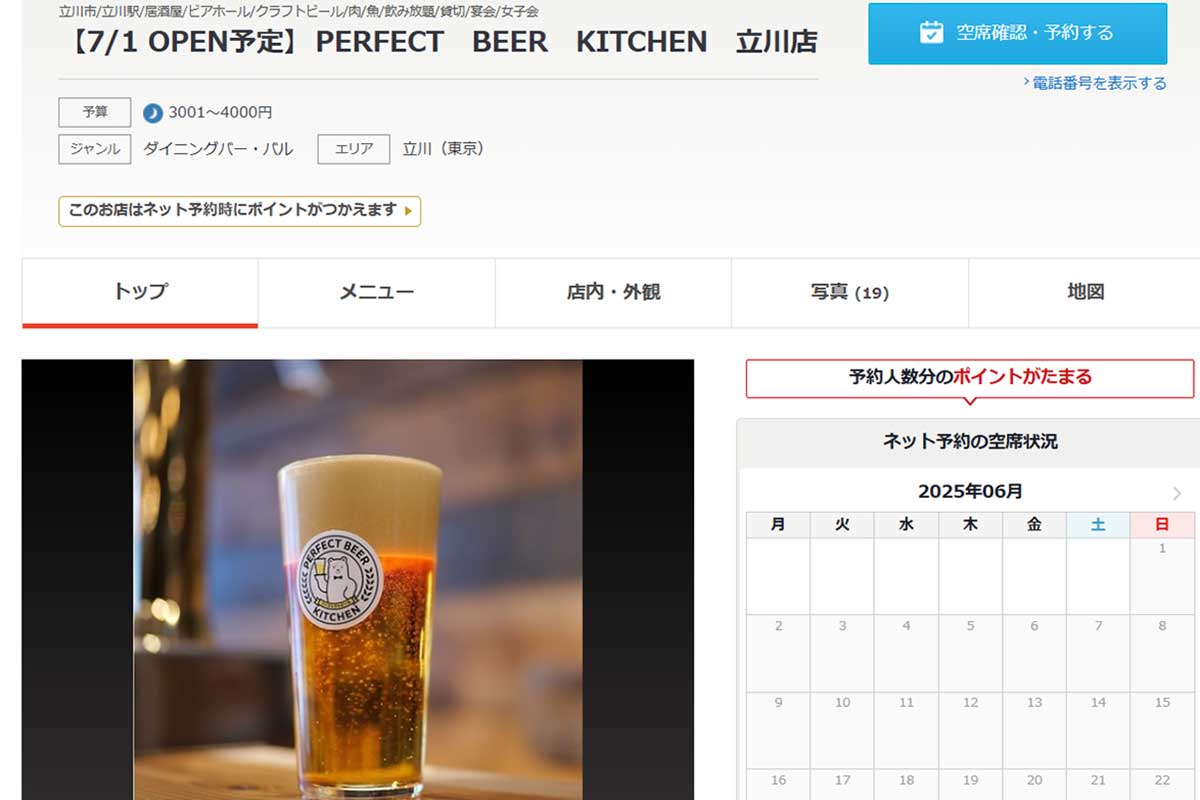The height and width of the screenshot is (800, 1200).
Task: Click the beer glass main photo
Action: (x=358, y=580)
